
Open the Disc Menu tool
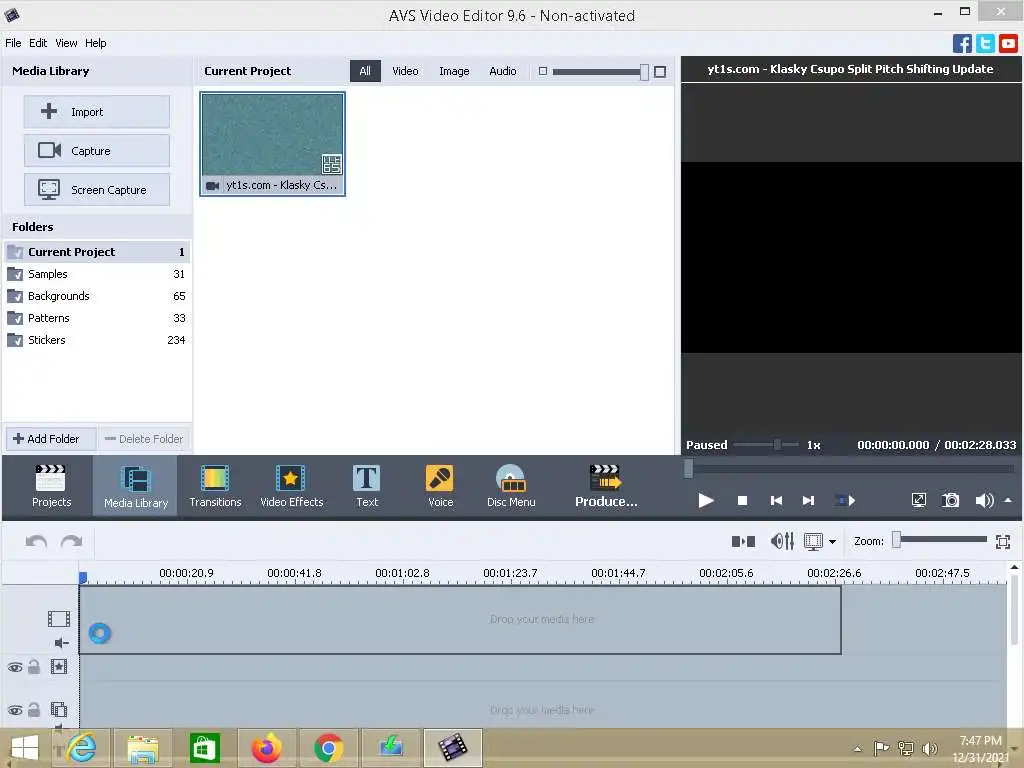point(511,486)
